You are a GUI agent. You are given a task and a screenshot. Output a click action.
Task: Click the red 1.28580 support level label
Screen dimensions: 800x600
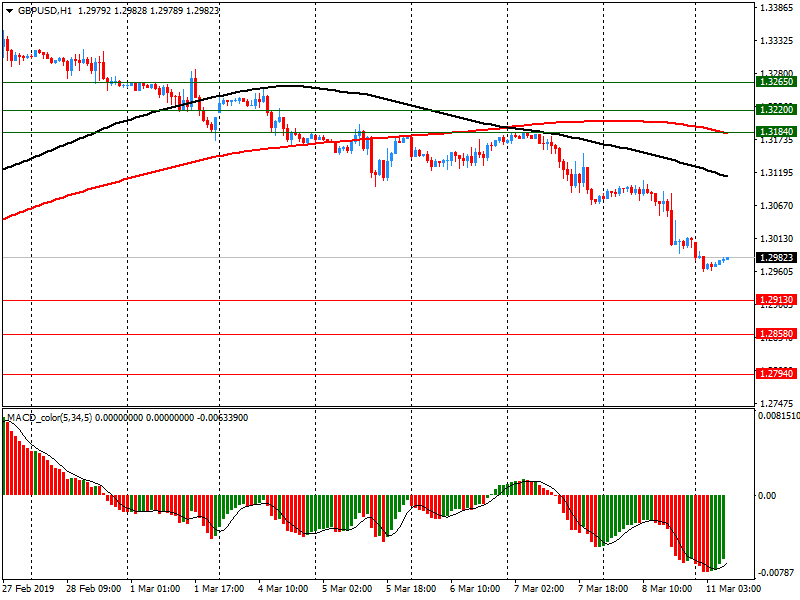coord(777,334)
